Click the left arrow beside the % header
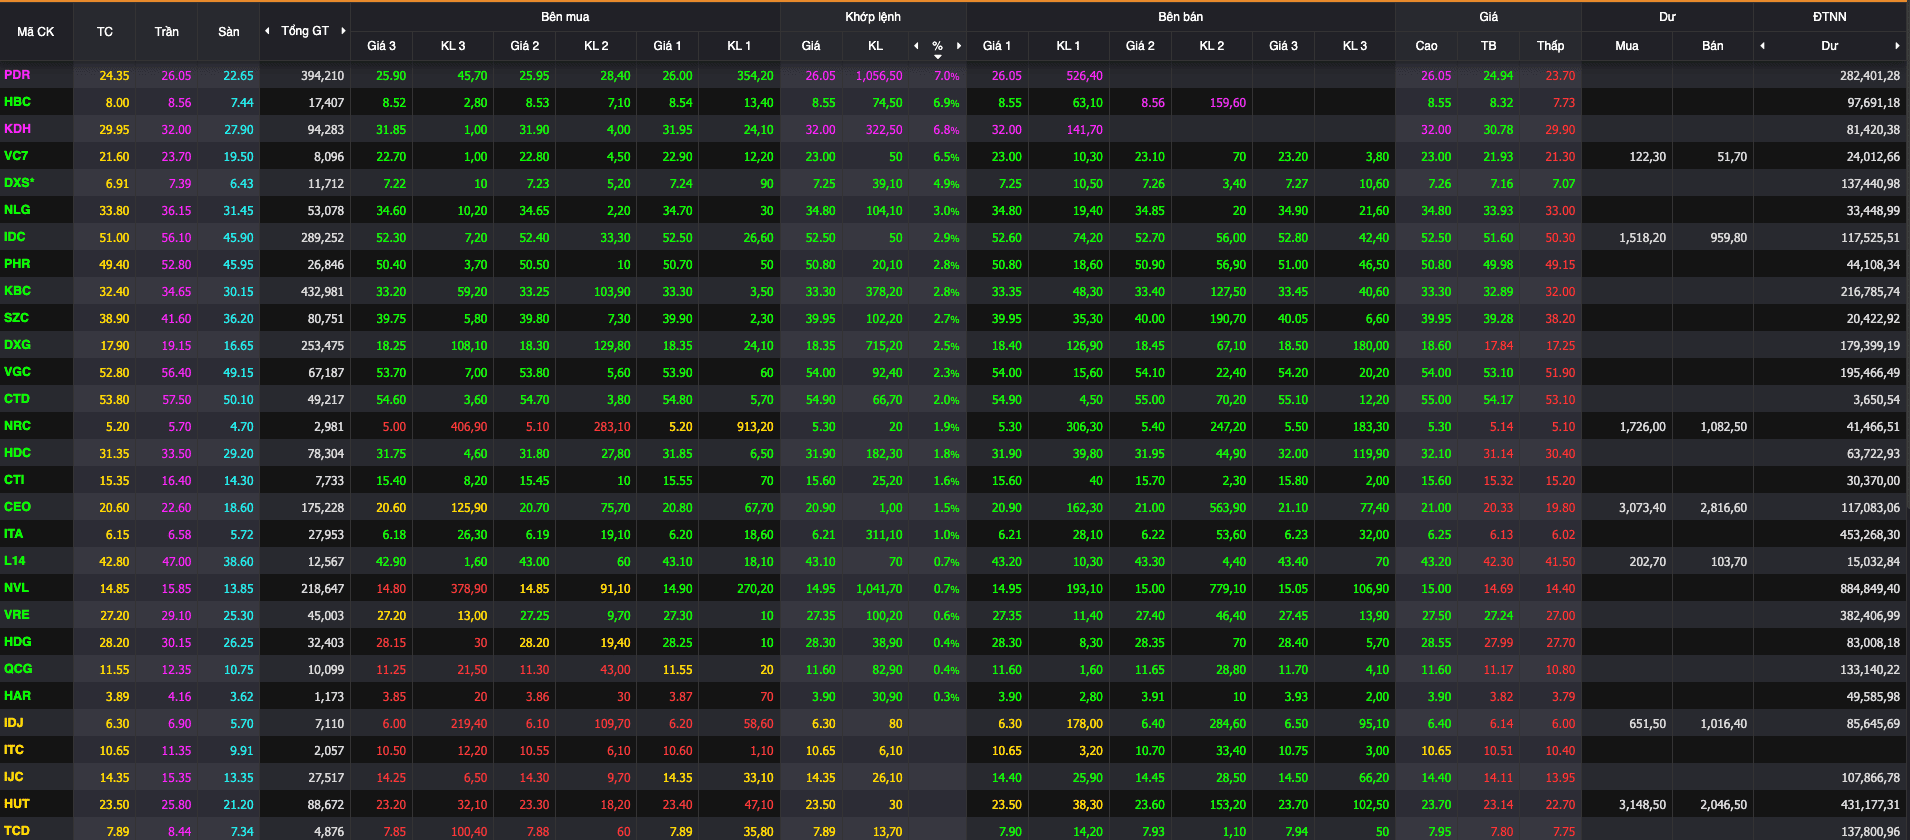The width and height of the screenshot is (1910, 840). [916, 46]
